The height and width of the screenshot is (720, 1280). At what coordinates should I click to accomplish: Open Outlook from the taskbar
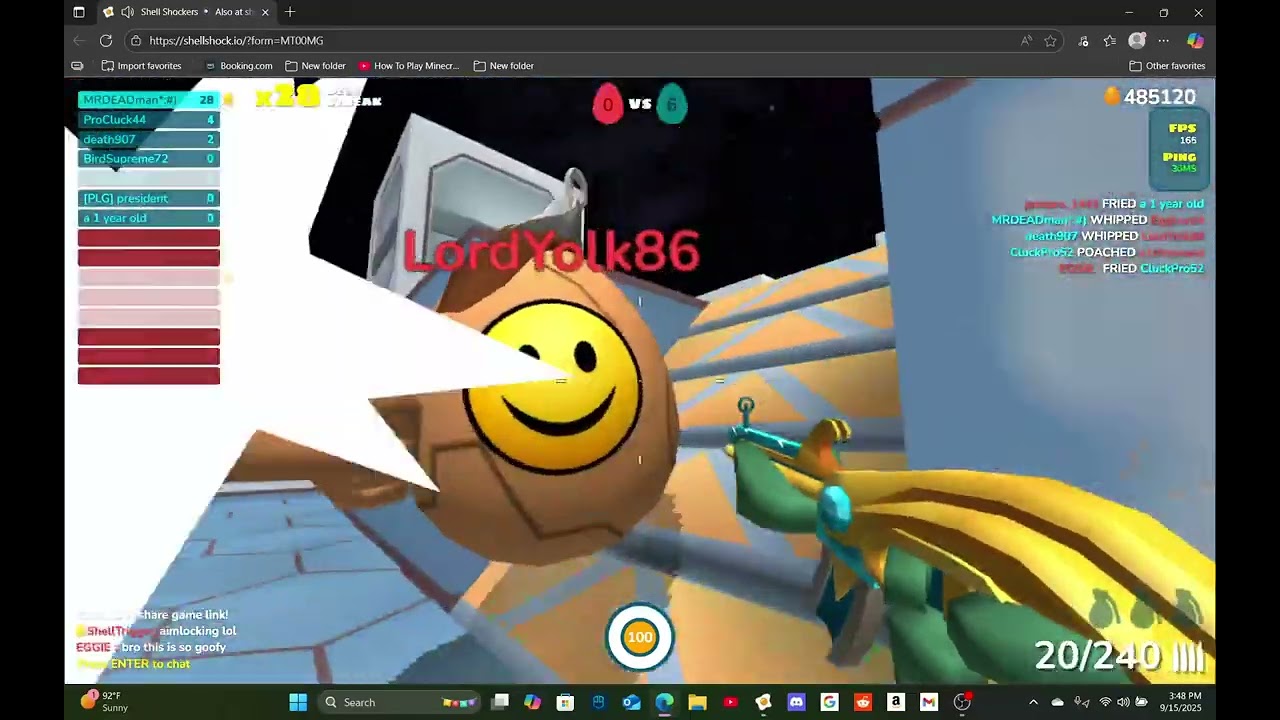pos(631,702)
